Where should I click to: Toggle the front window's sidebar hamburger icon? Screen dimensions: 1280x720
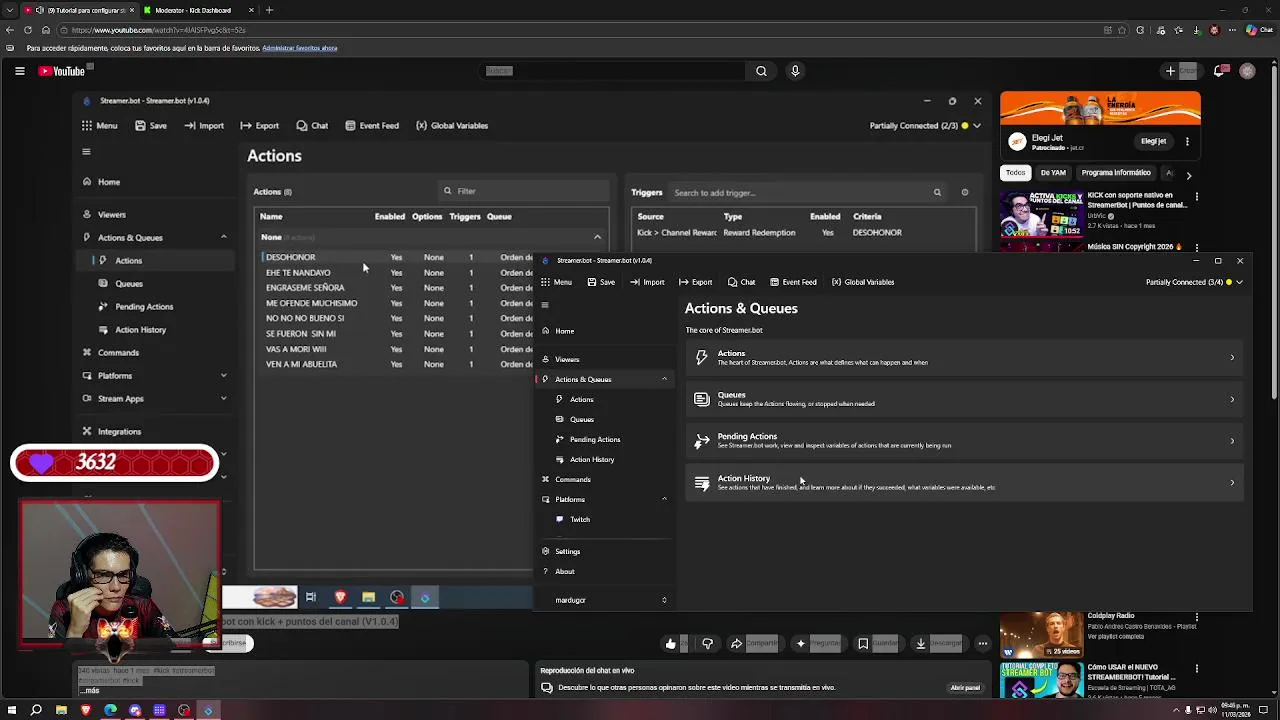pos(545,305)
